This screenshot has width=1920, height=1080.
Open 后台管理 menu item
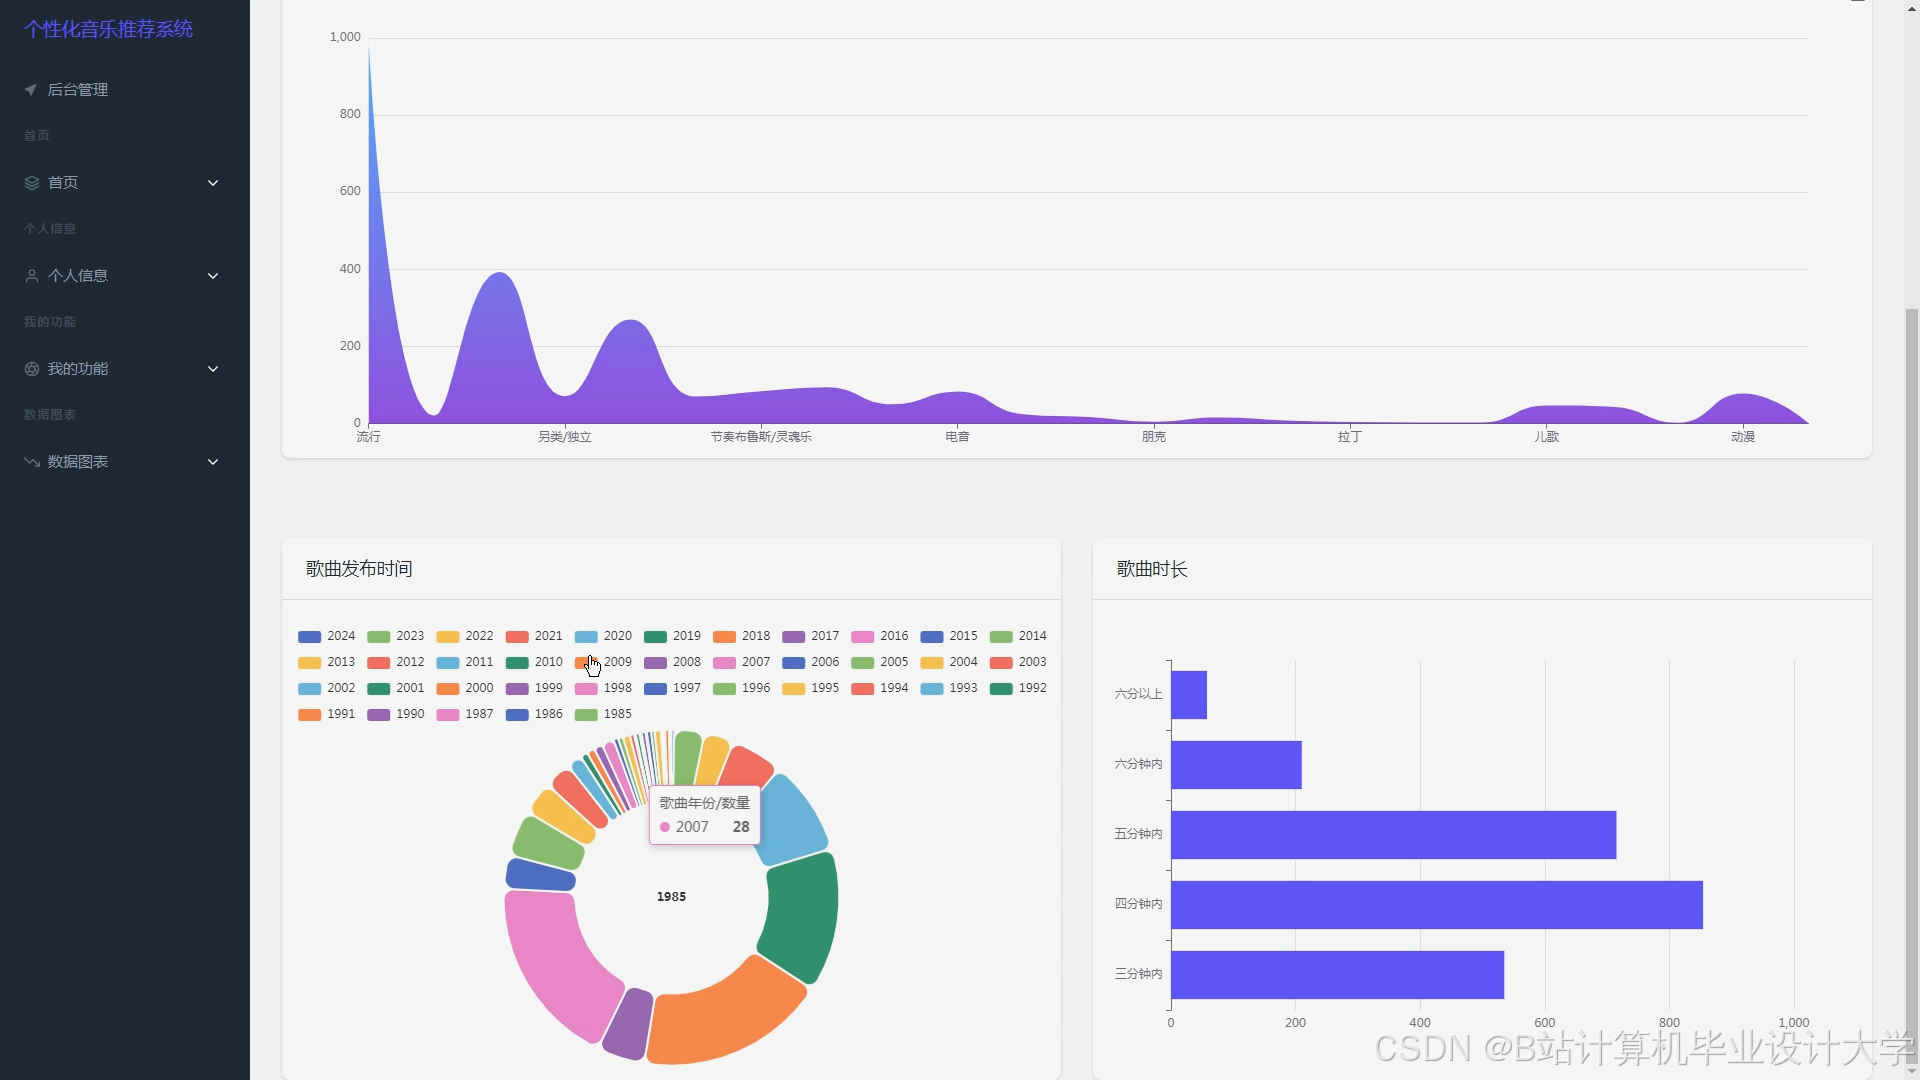[x=78, y=90]
